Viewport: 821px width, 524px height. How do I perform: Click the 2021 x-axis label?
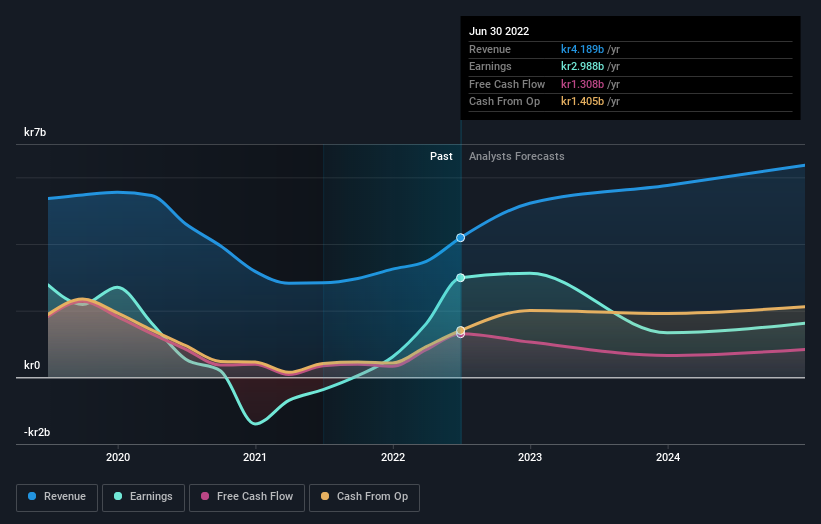click(254, 457)
